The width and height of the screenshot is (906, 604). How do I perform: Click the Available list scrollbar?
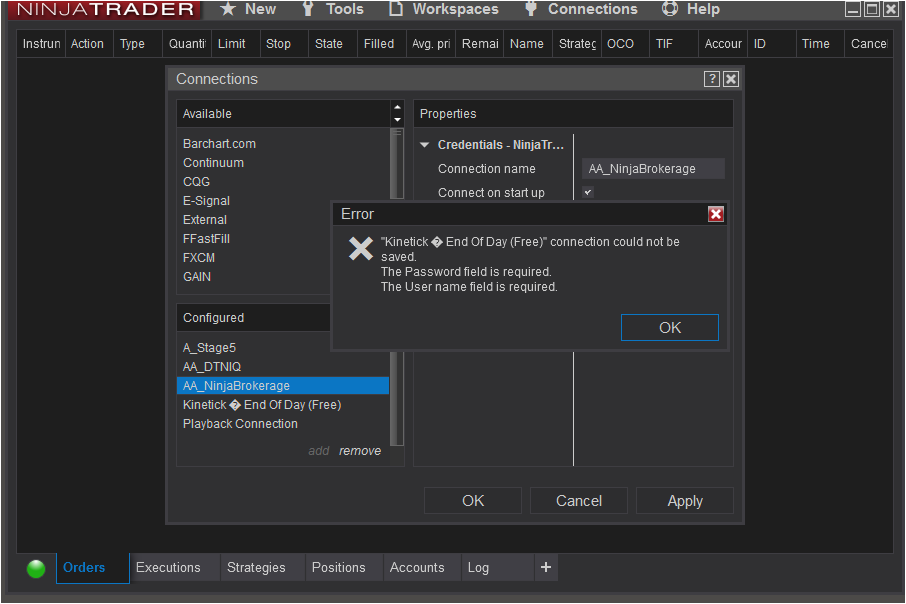pyautogui.click(x=397, y=165)
